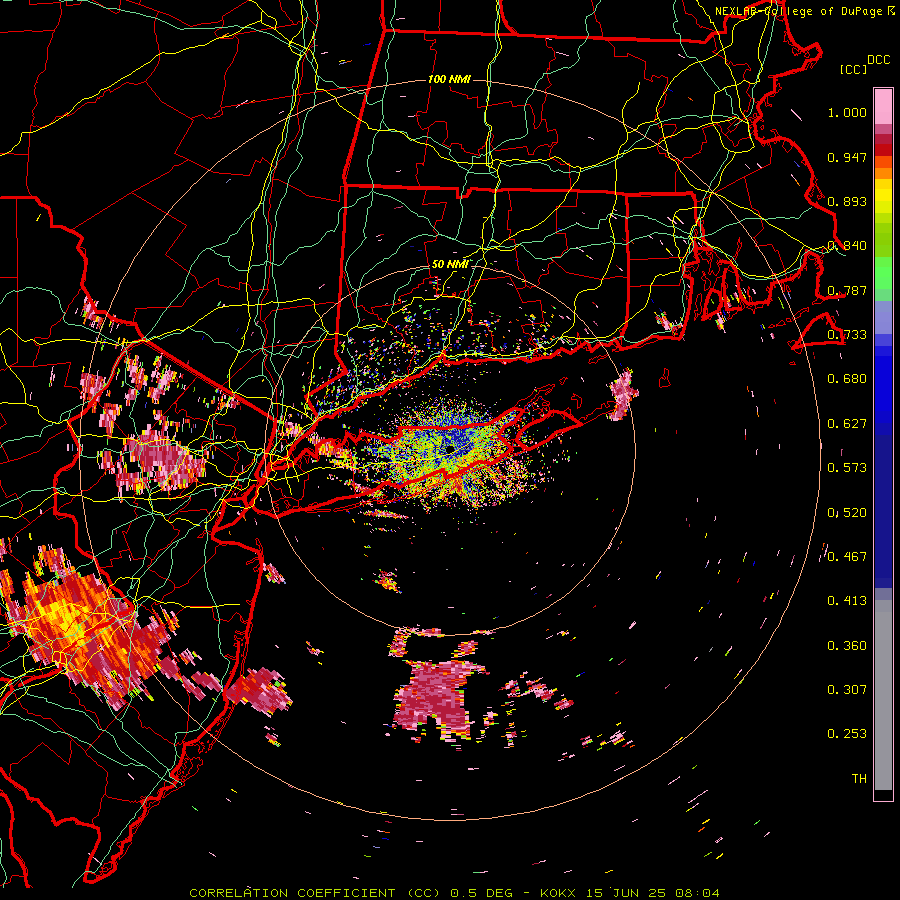Click the 0.787 scale value
The width and height of the screenshot is (900, 900).
(847, 290)
